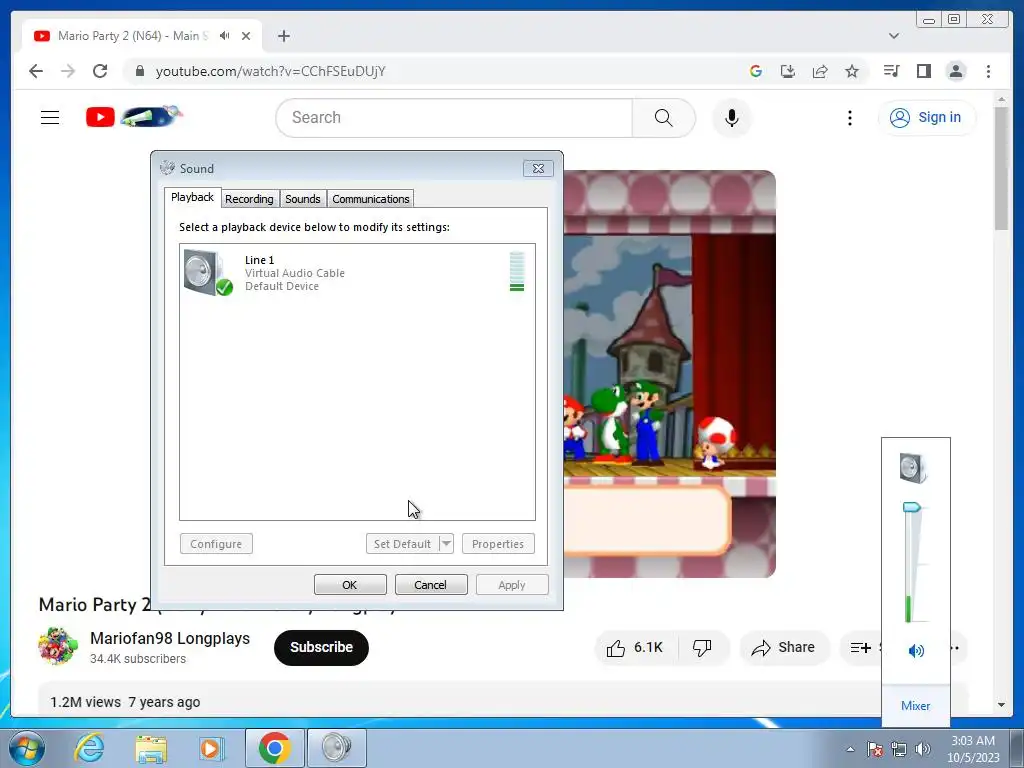
Task: Click the YouTube search field
Action: 454,118
